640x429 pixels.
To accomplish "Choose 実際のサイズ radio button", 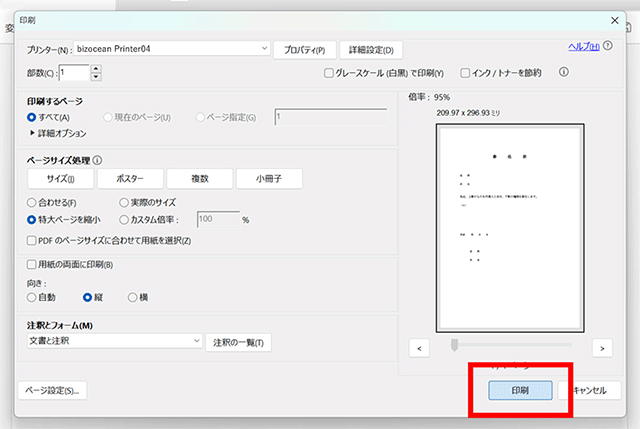I will tap(124, 202).
